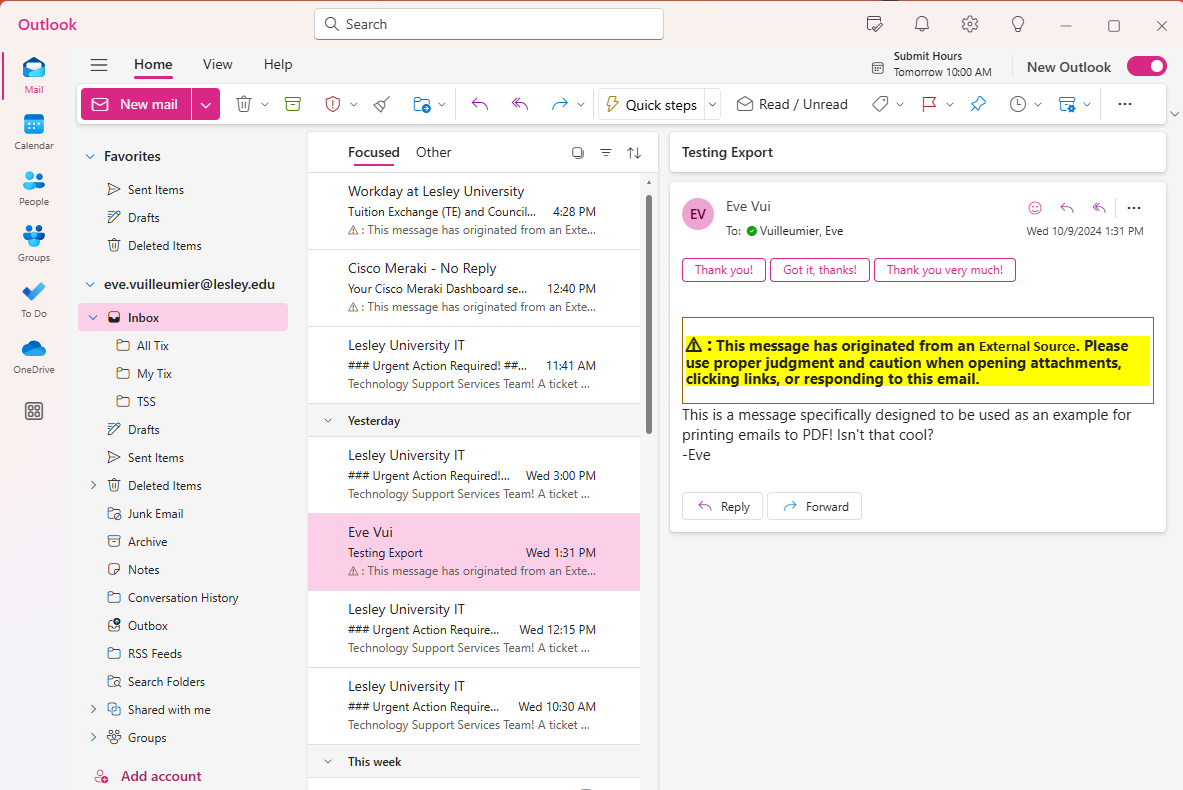The height and width of the screenshot is (790, 1183).
Task: Collapse the eve.vuilleumier@lesley.edu account
Action: point(90,284)
